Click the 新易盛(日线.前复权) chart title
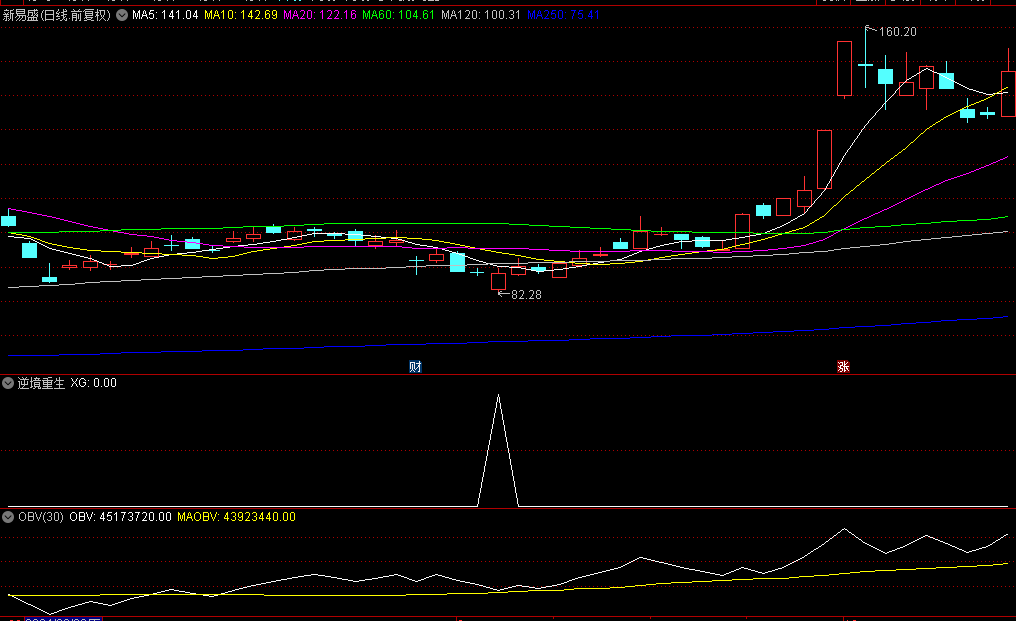Screen dimensions: 1016x621 [x=57, y=15]
